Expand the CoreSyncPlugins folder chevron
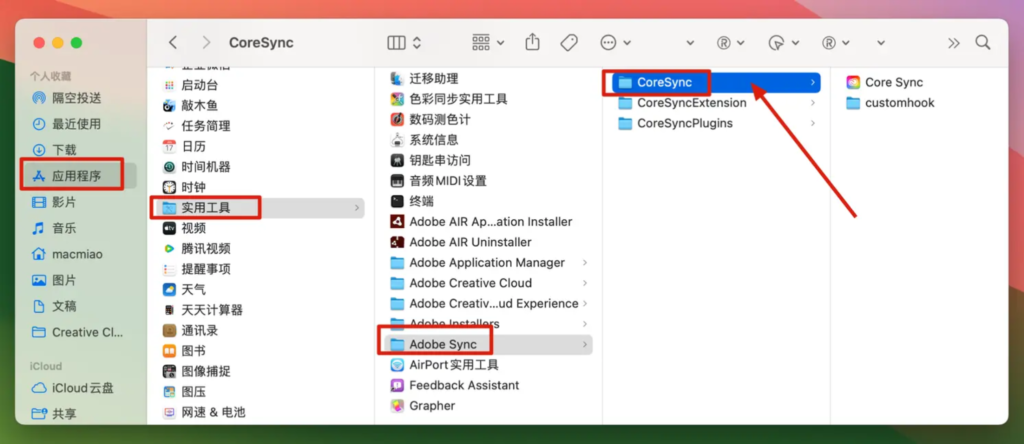 pos(812,123)
